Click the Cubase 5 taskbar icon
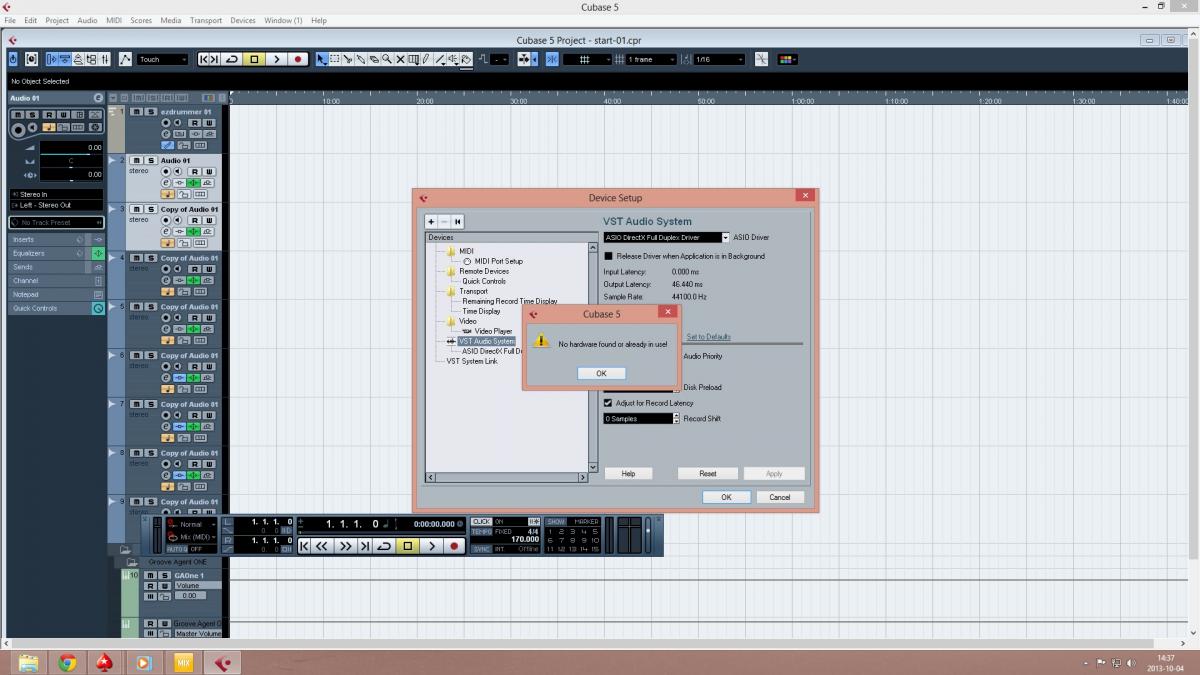Screen dimensions: 1200x675 pyautogui.click(x=223, y=662)
